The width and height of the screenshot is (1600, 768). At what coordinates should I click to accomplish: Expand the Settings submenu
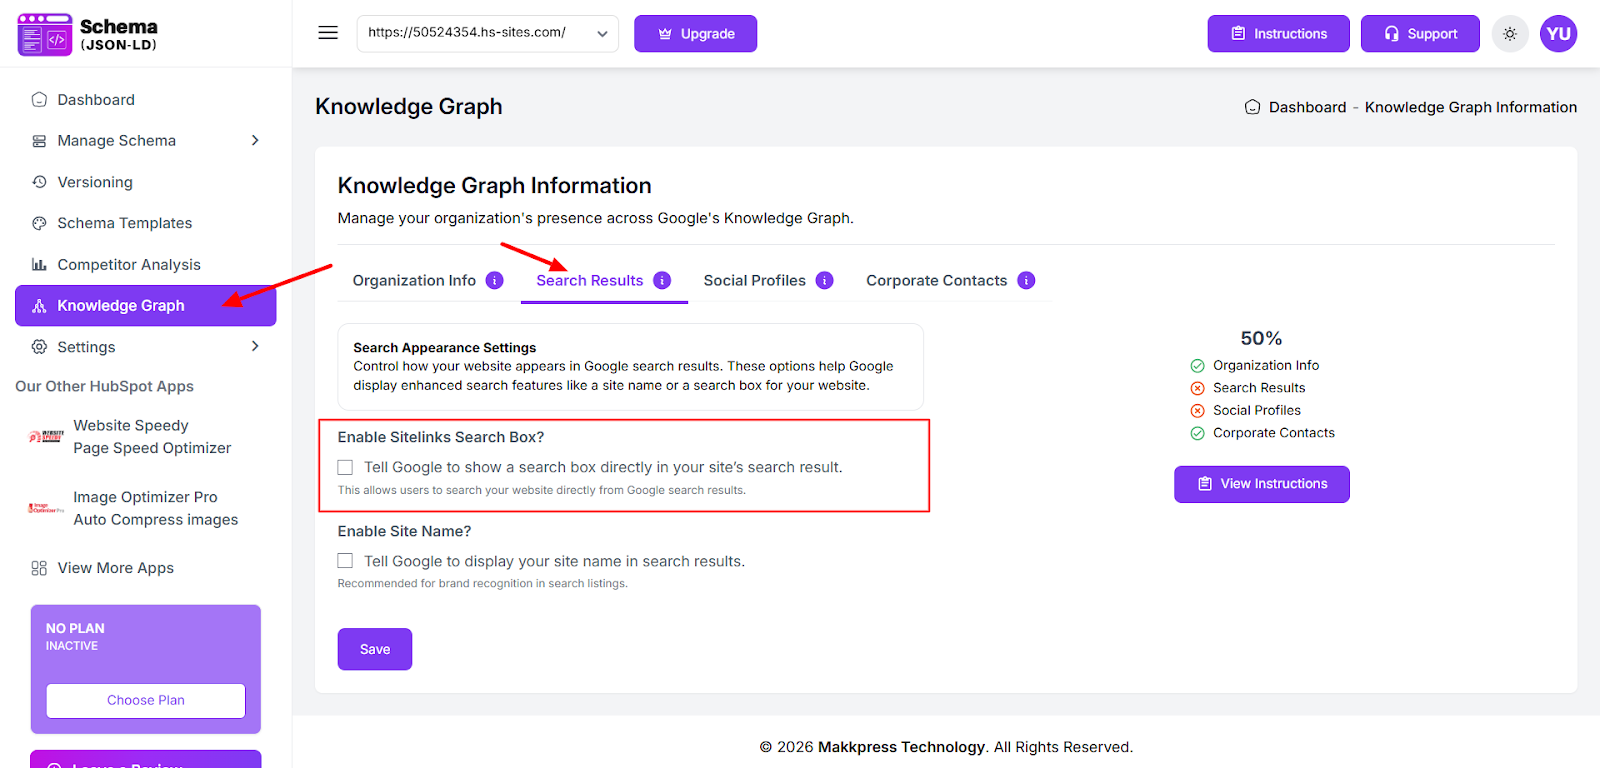pos(255,347)
